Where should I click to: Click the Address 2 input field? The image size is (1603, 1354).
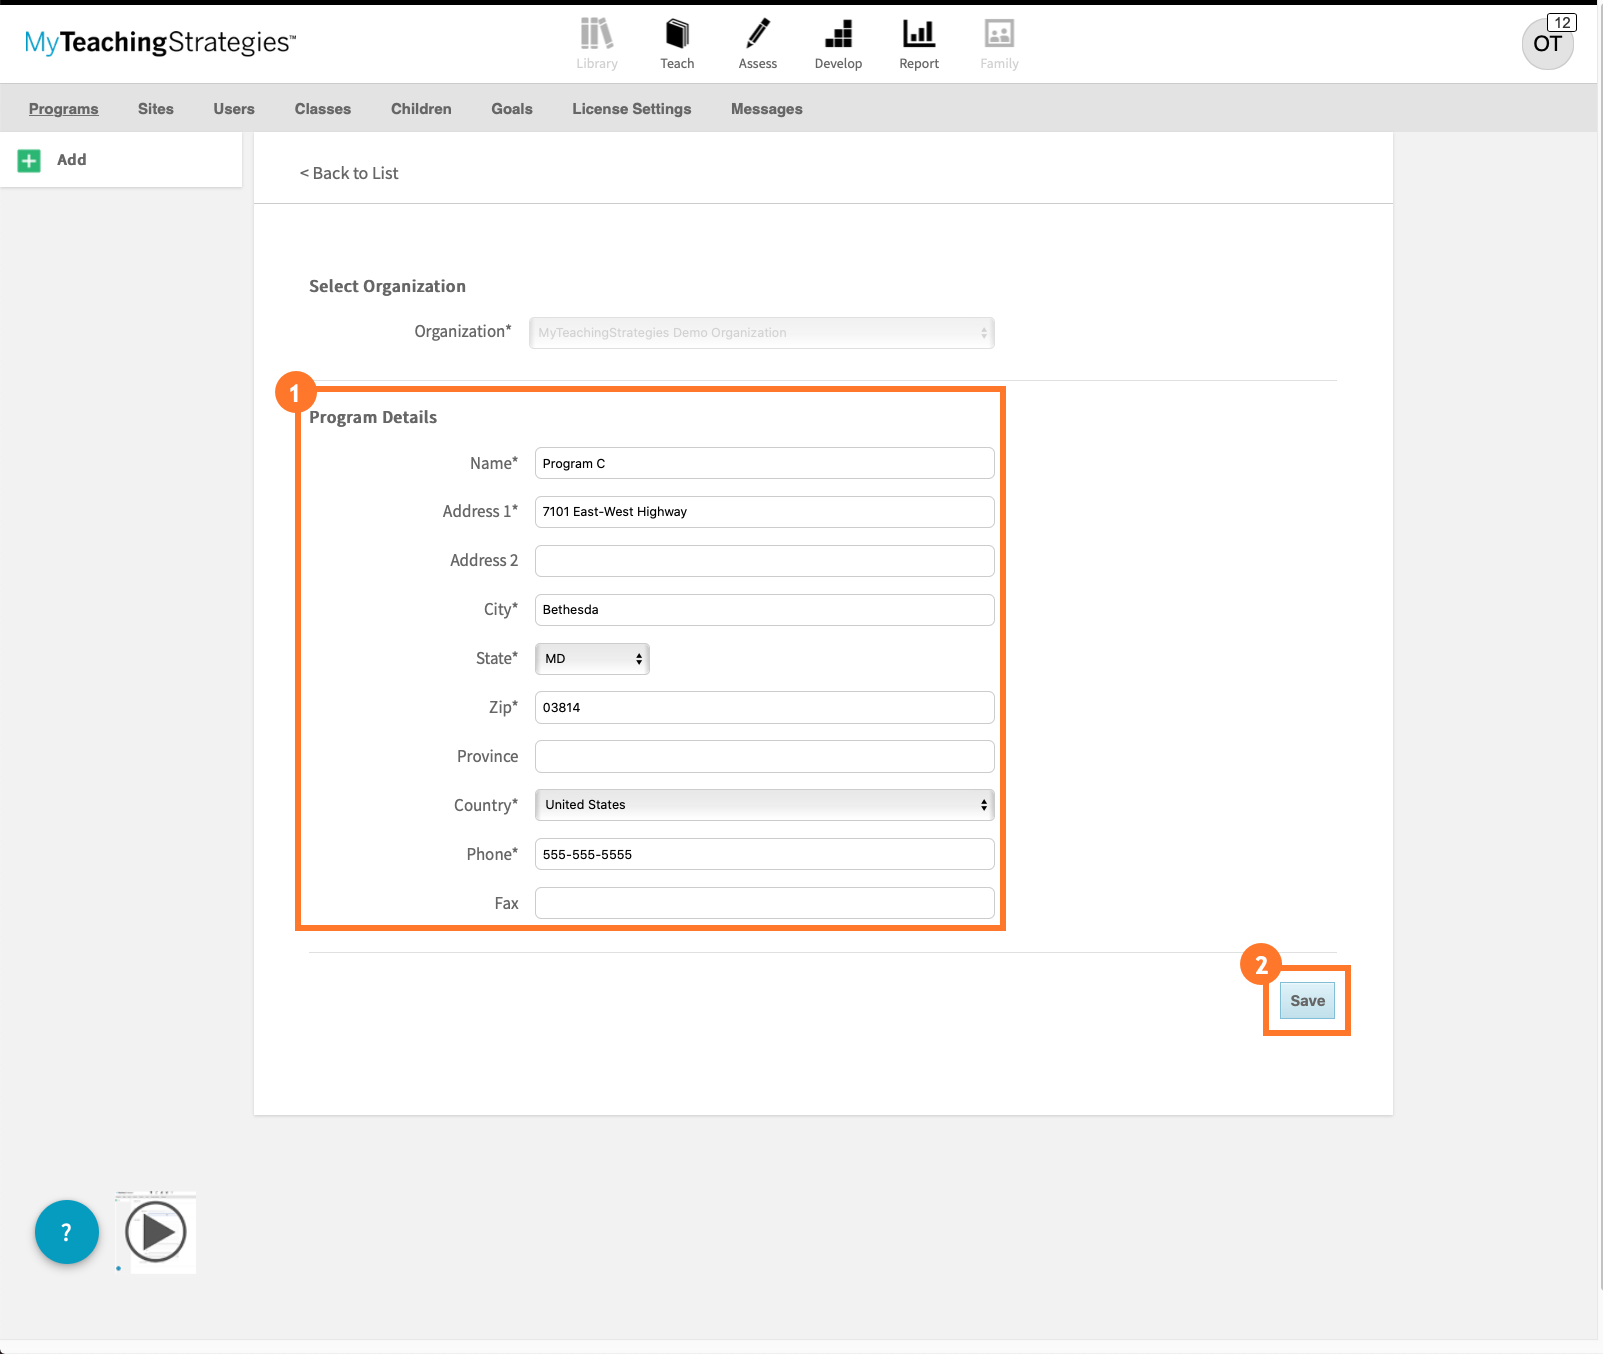(x=763, y=560)
